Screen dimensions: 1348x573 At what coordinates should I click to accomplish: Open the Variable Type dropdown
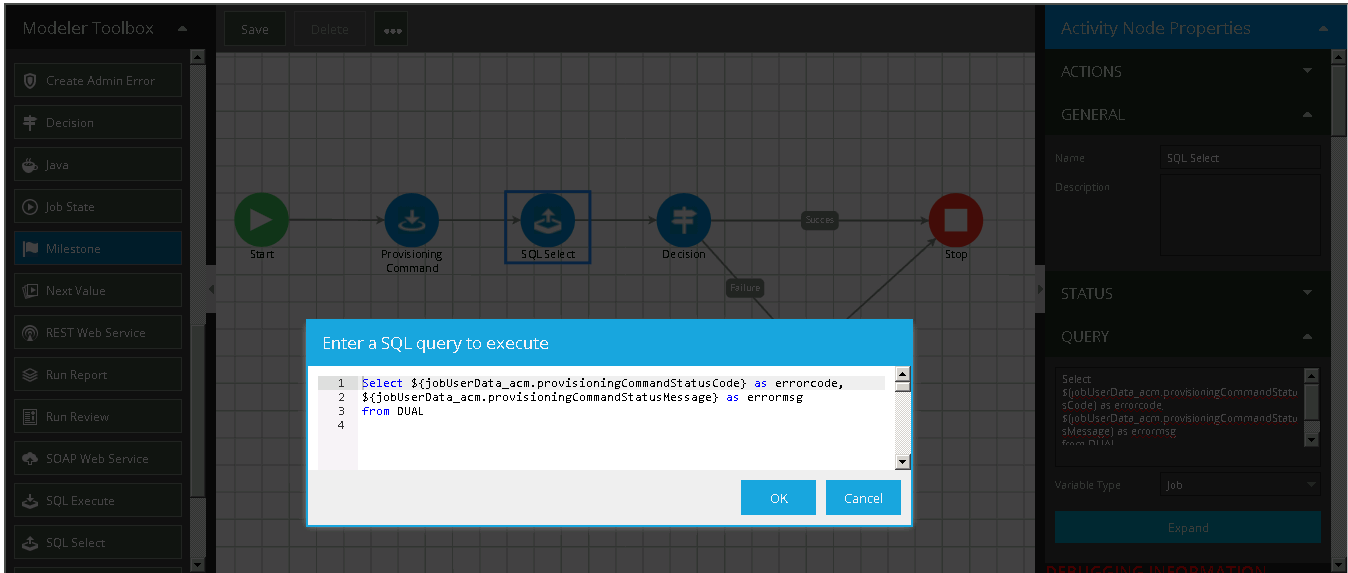coord(1240,485)
